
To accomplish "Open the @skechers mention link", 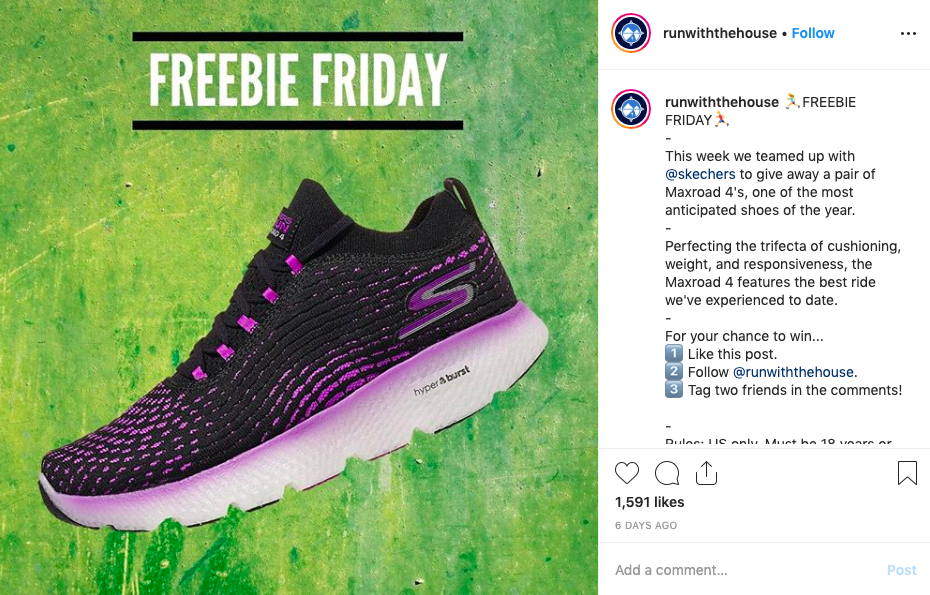I will [x=700, y=173].
